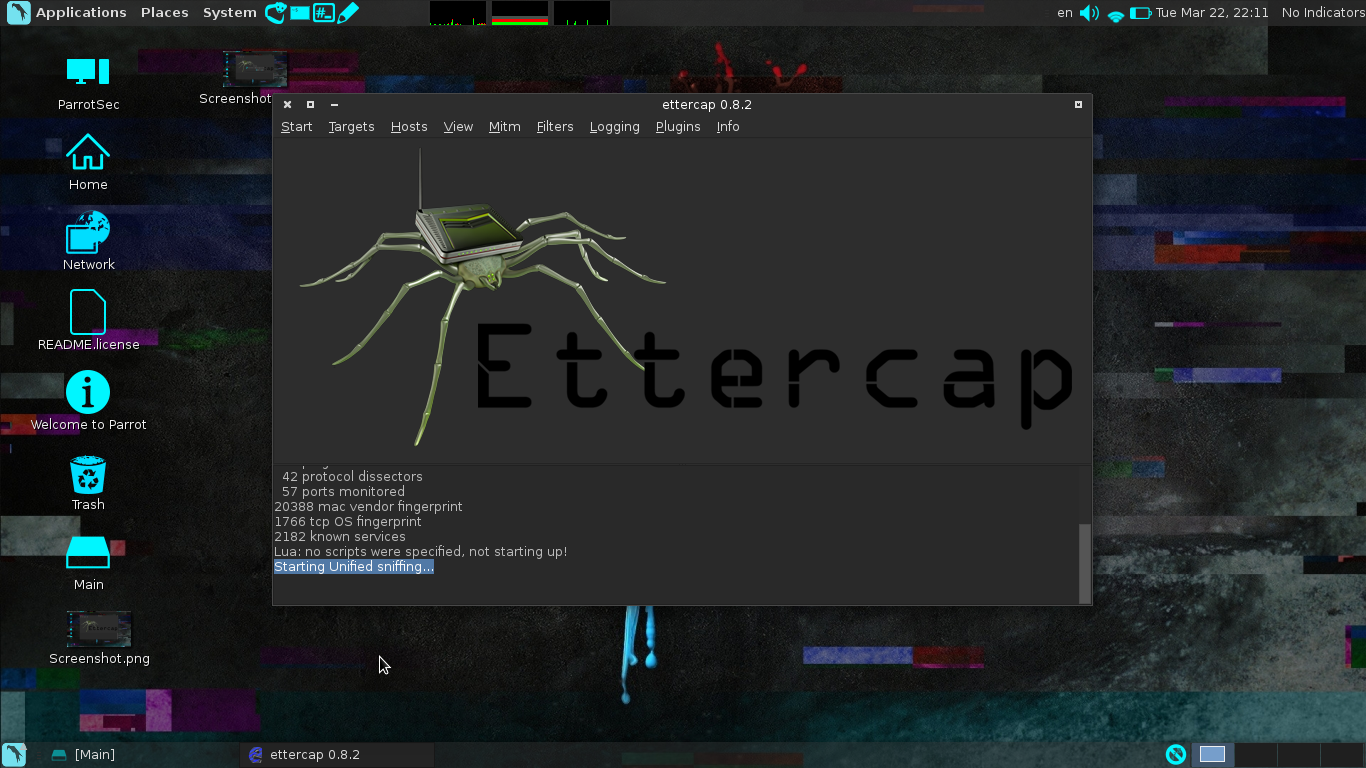
Task: Select the Network desktop icon
Action: pyautogui.click(x=89, y=242)
